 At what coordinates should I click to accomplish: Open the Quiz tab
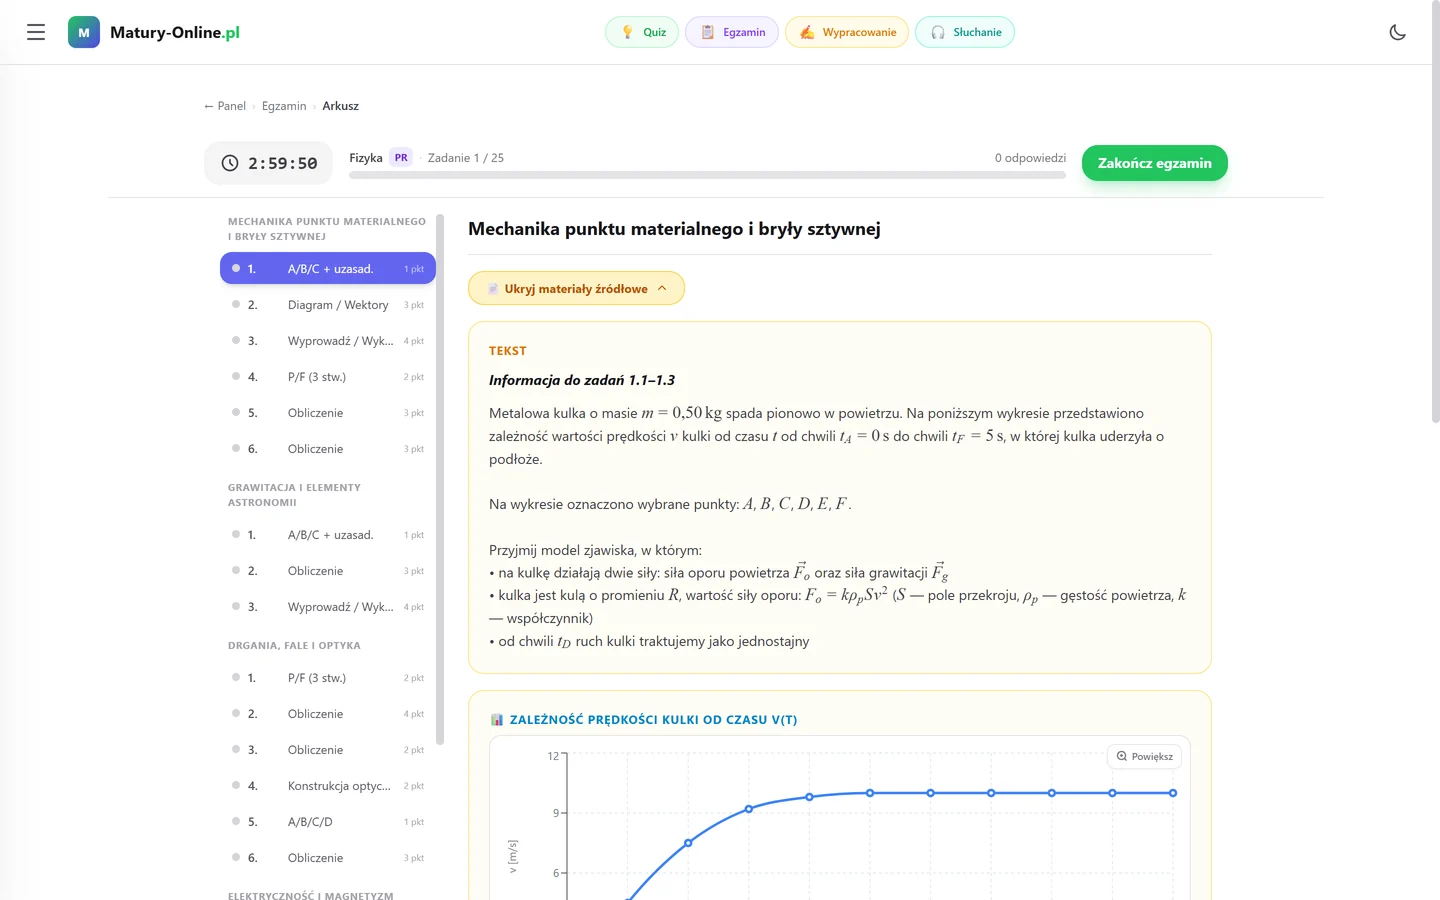point(642,32)
